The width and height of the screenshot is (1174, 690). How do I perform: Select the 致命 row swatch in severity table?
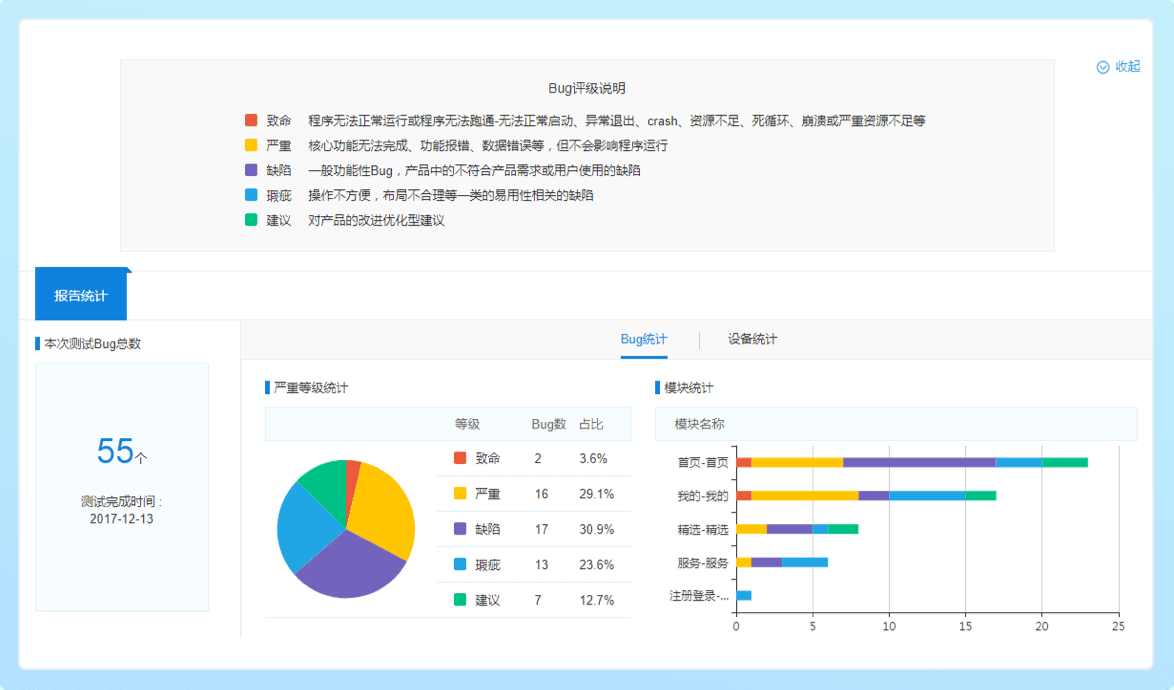click(x=460, y=458)
